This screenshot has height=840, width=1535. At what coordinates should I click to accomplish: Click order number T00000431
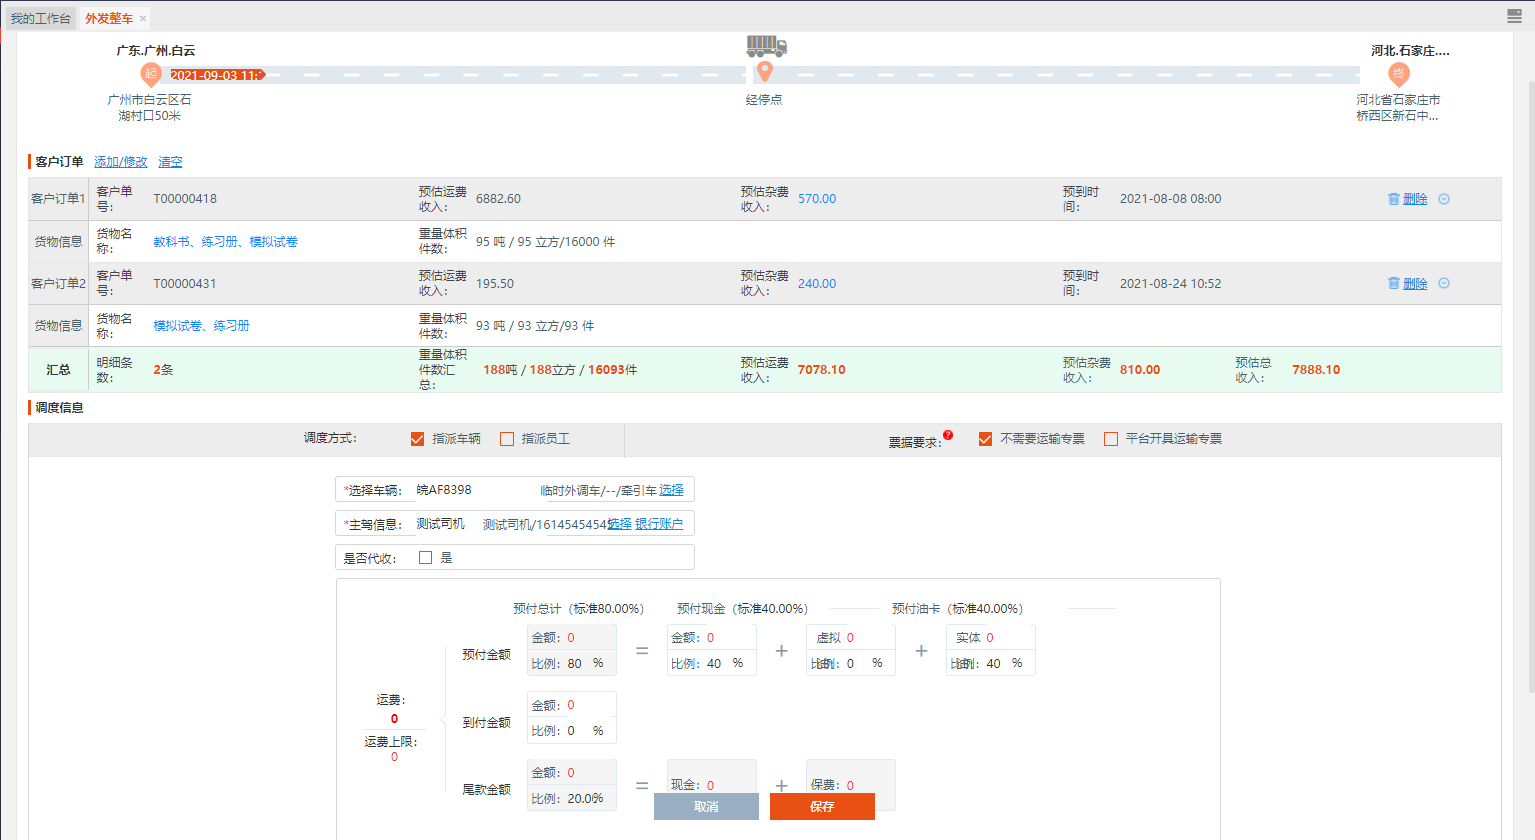pyautogui.click(x=185, y=283)
